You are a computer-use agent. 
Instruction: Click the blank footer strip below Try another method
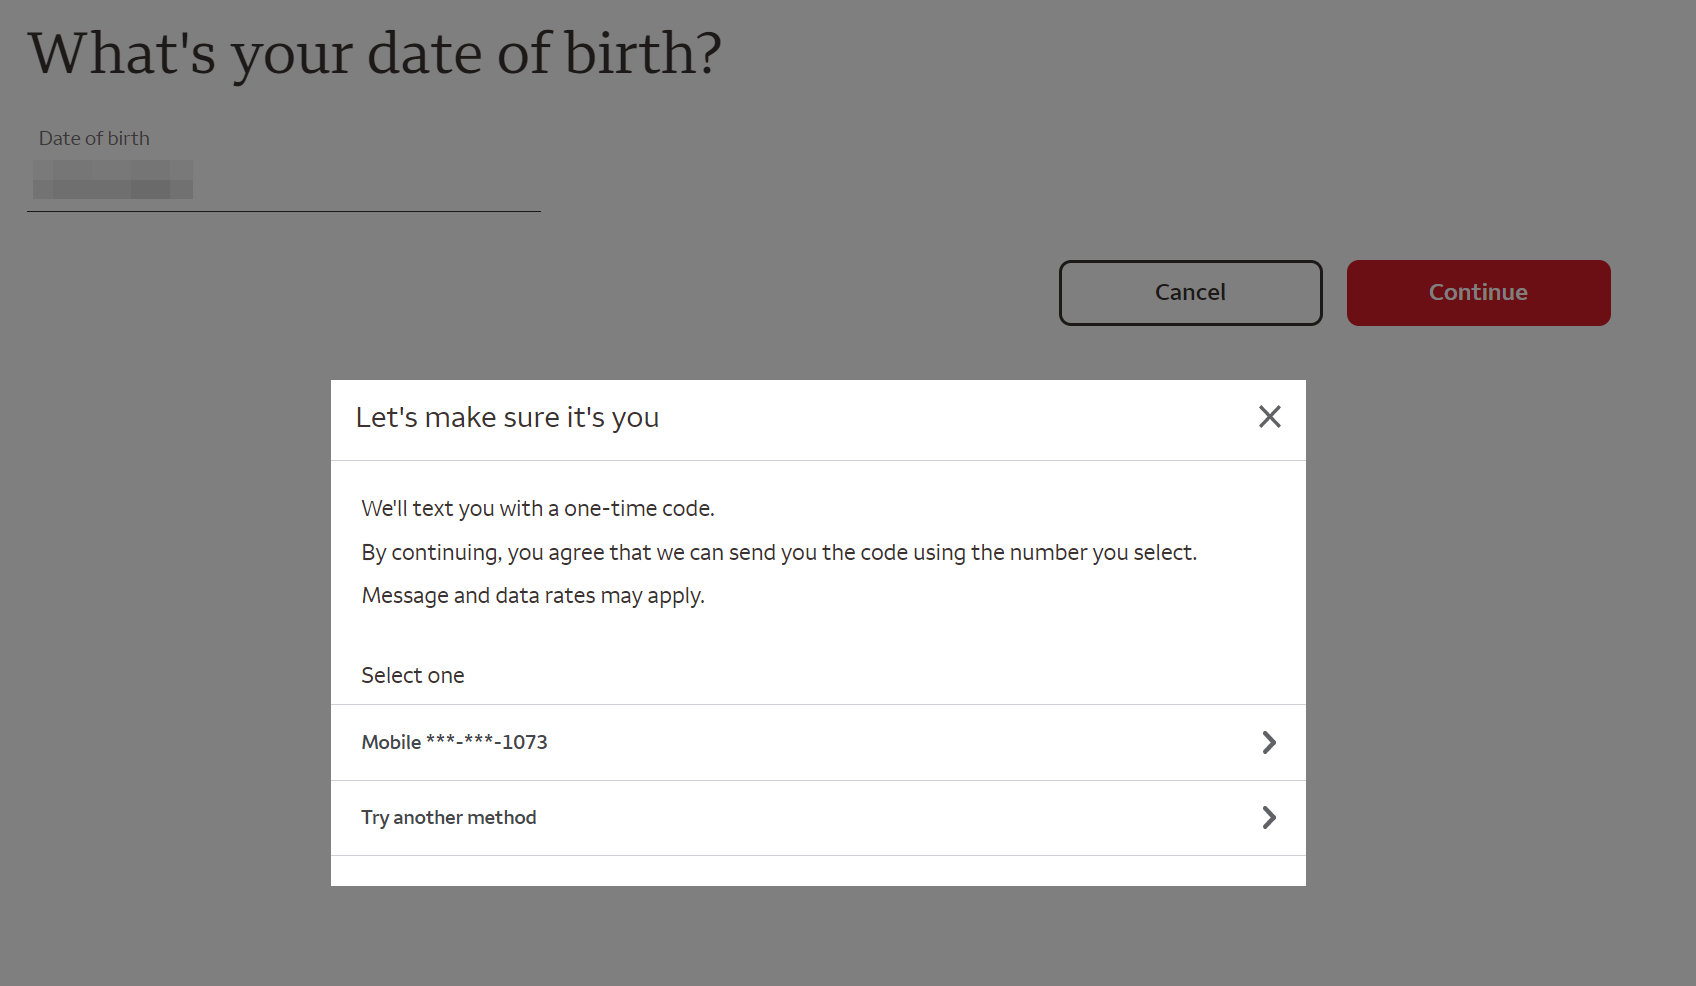point(818,871)
